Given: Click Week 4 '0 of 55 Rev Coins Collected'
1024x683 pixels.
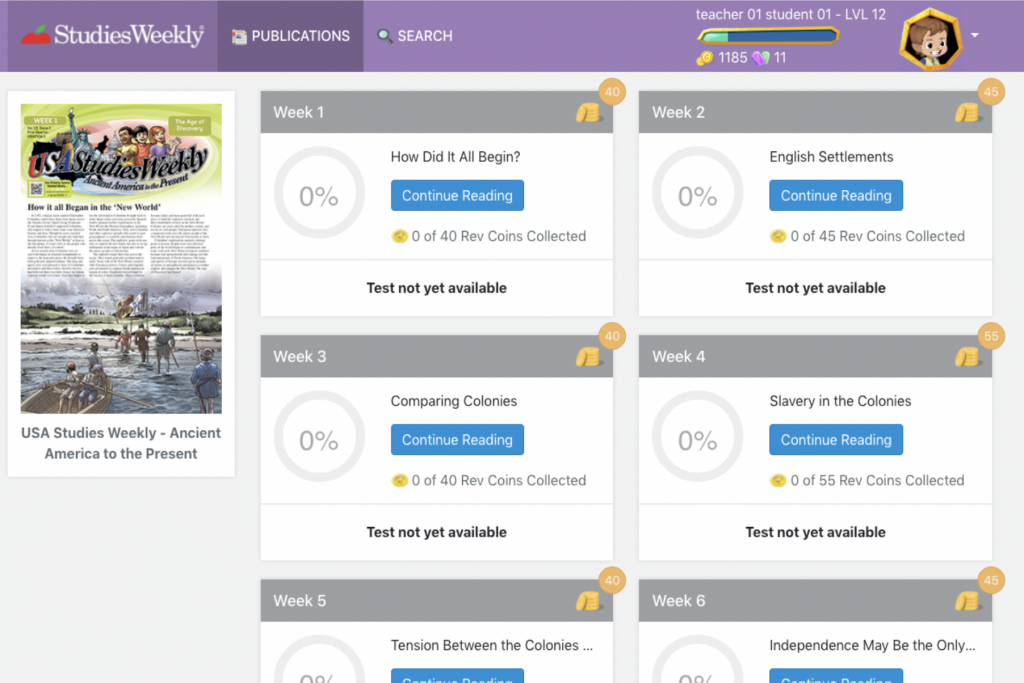Looking at the screenshot, I should [867, 481].
